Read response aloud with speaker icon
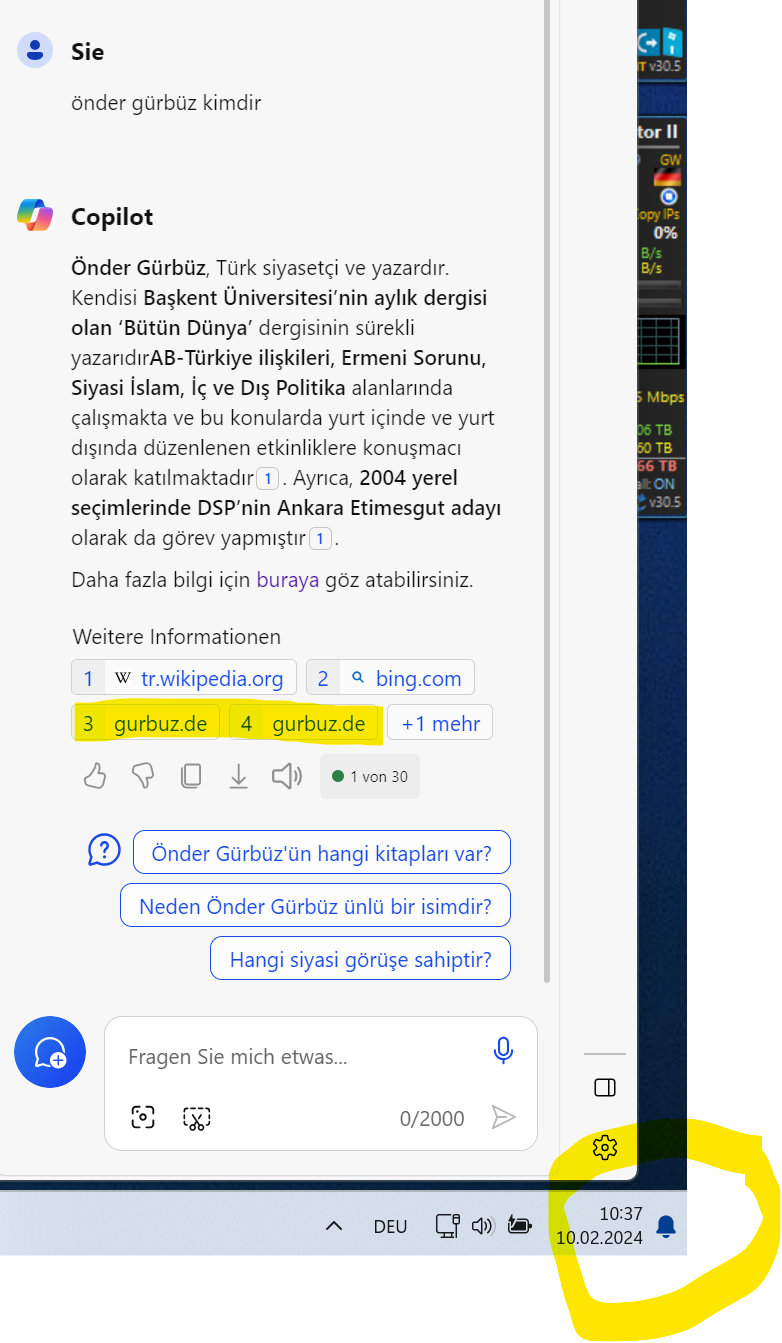Screen dimensions: 782x1343 [x=287, y=776]
